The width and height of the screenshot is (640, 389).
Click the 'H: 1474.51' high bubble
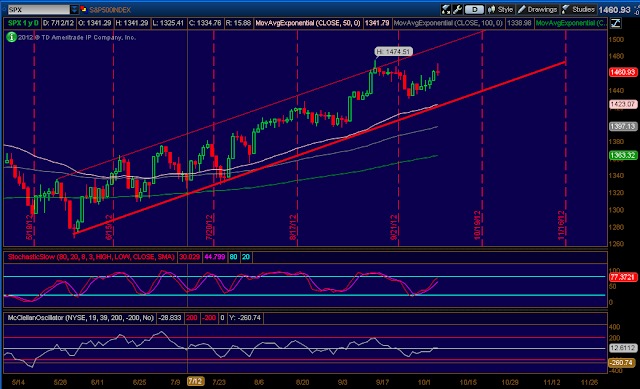[393, 52]
